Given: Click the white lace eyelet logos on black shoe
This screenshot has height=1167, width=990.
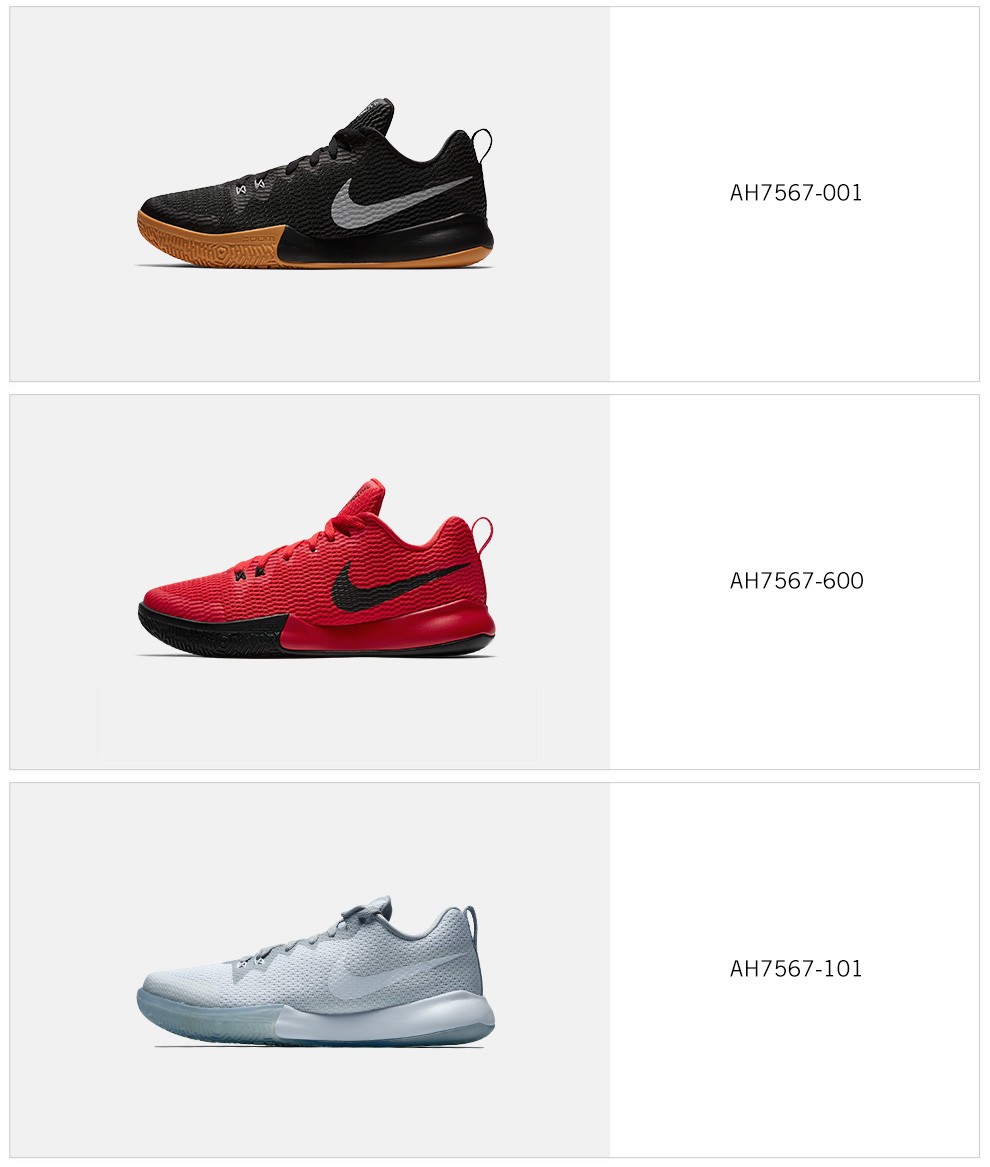Looking at the screenshot, I should [250, 186].
